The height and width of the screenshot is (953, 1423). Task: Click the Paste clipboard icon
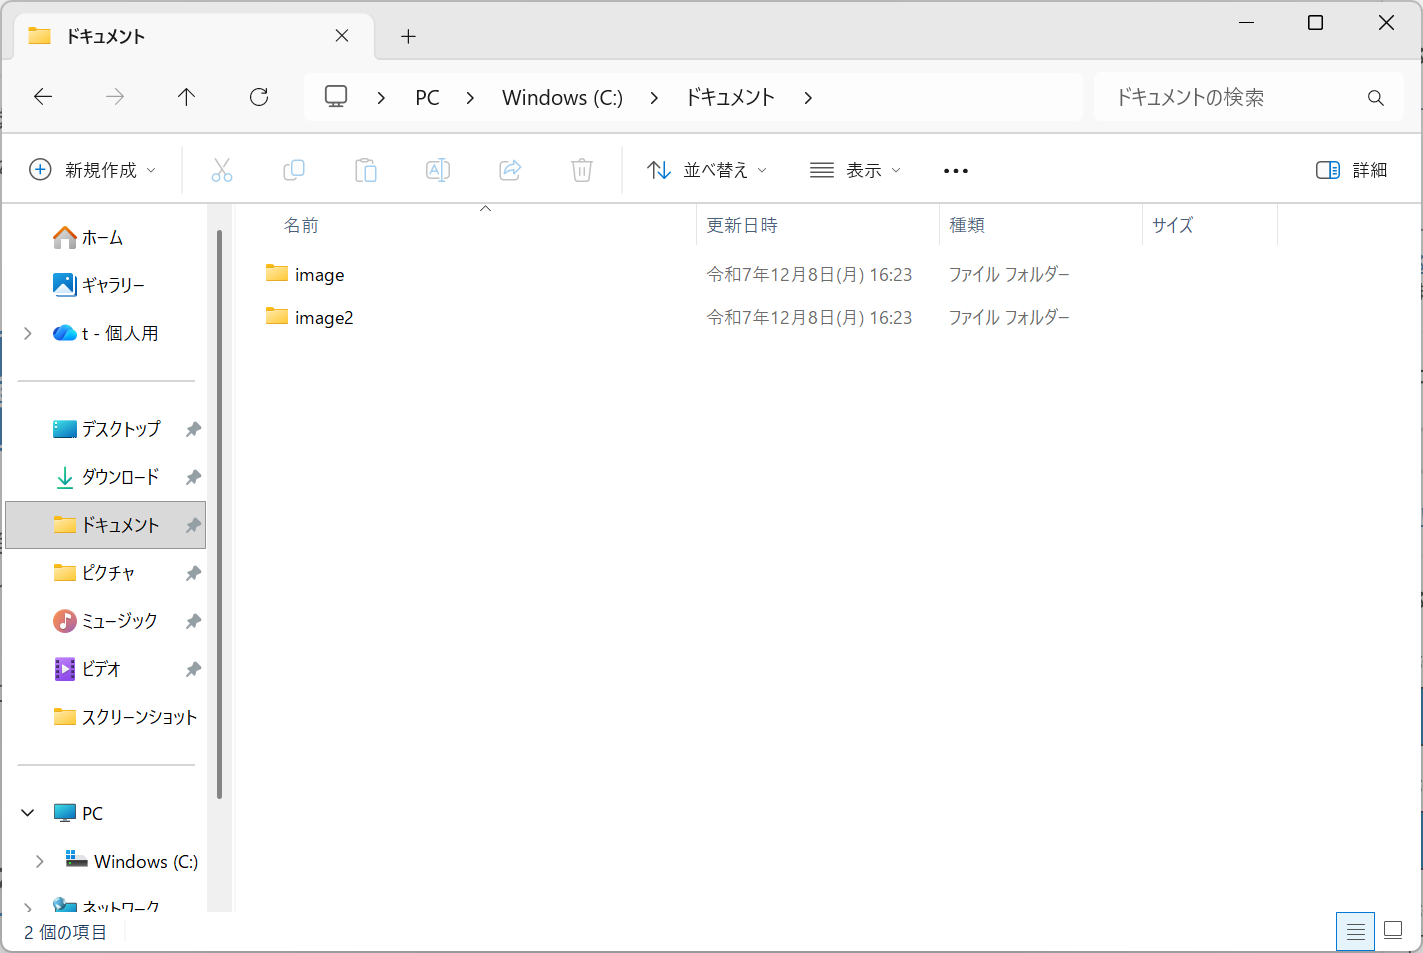click(366, 170)
